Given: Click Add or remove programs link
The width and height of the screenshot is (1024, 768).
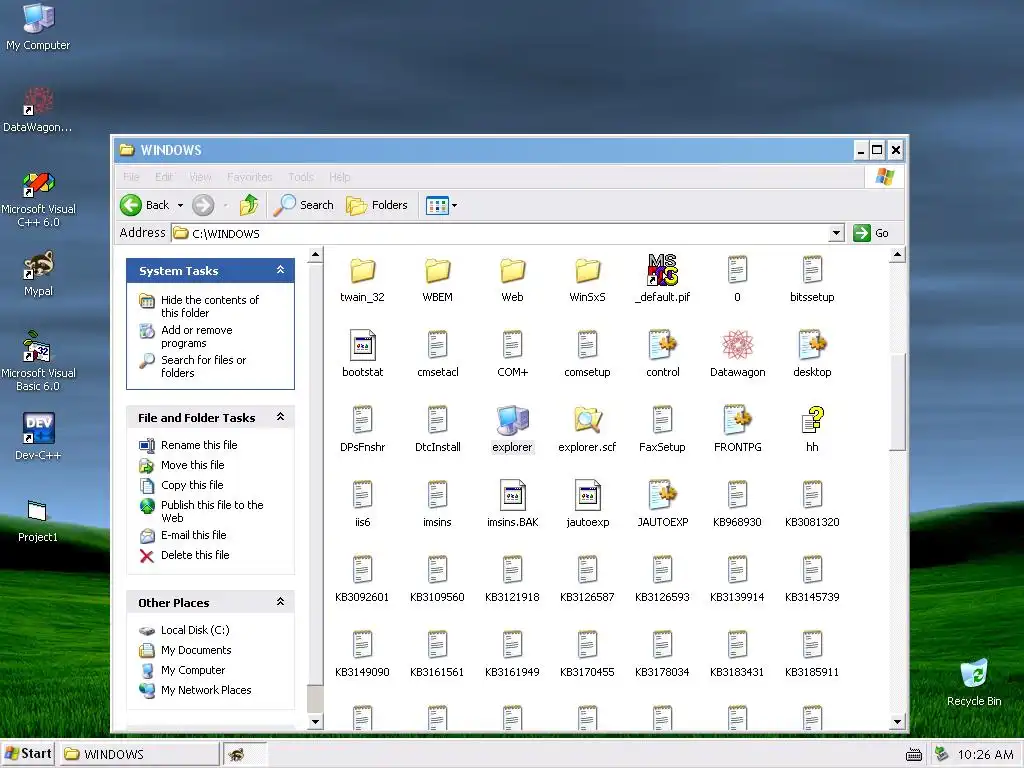Looking at the screenshot, I should [197, 336].
